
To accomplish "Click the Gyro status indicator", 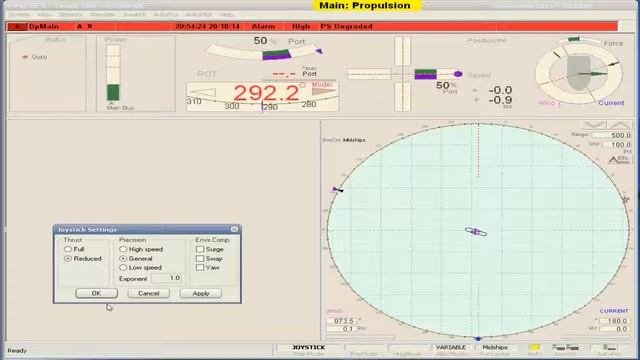I will tap(35, 57).
